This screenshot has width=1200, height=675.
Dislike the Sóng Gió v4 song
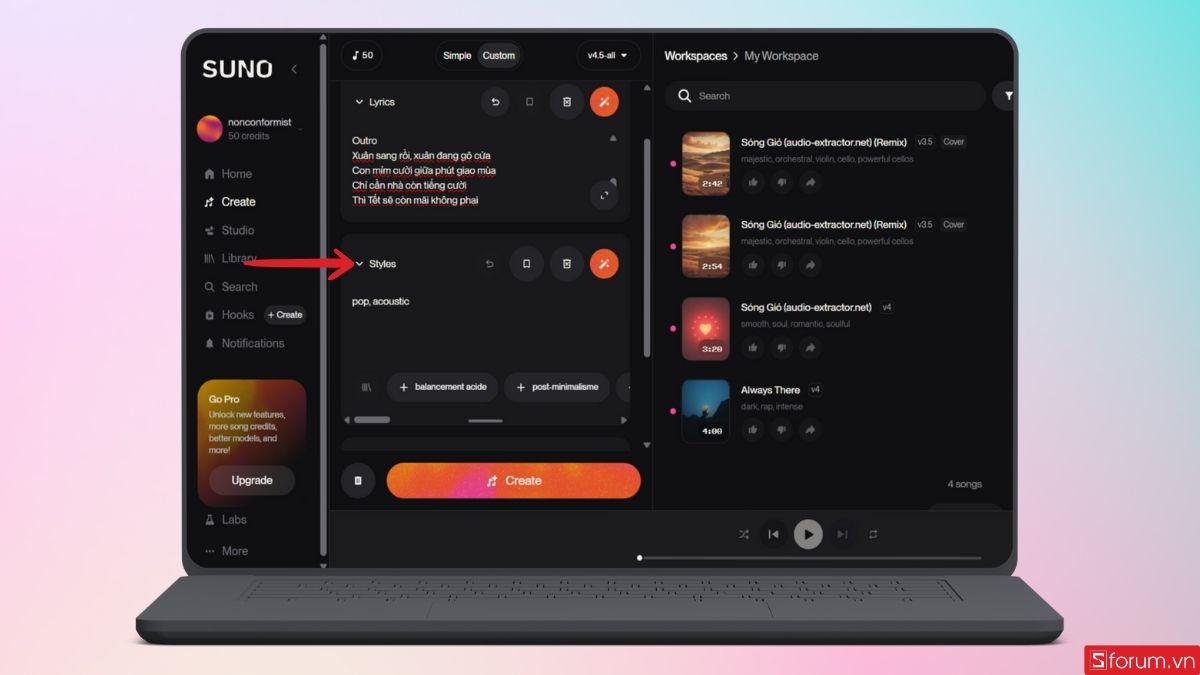click(x=782, y=347)
